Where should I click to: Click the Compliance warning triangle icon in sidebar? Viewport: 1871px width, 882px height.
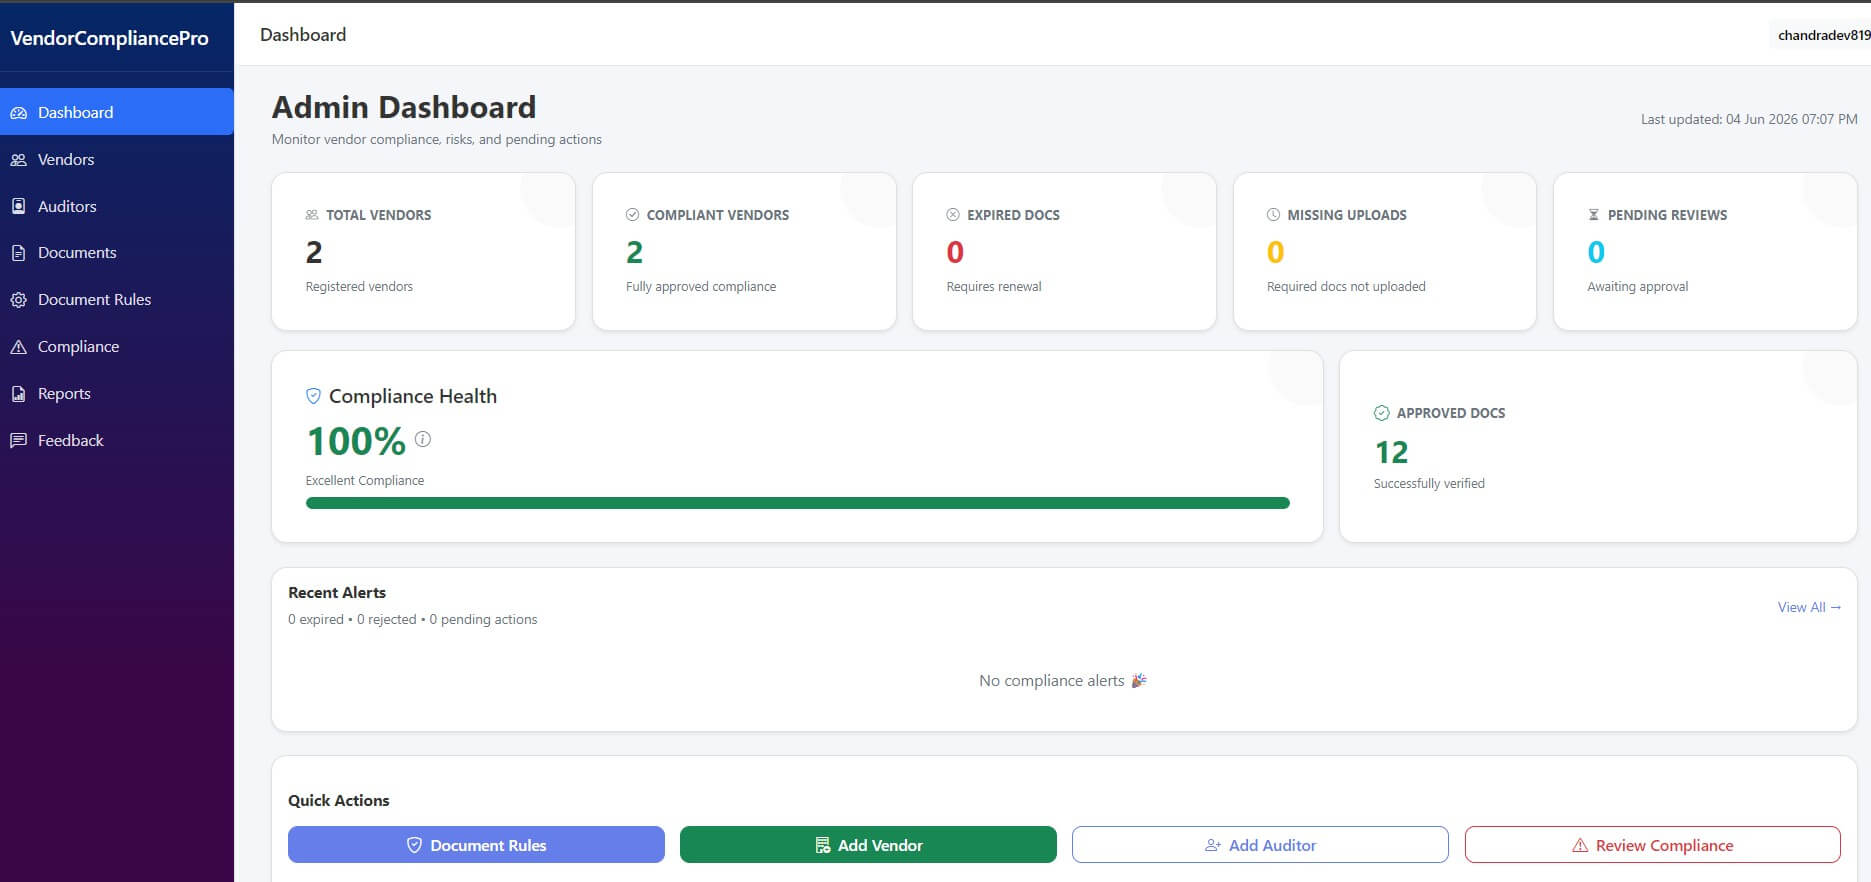[x=18, y=347]
